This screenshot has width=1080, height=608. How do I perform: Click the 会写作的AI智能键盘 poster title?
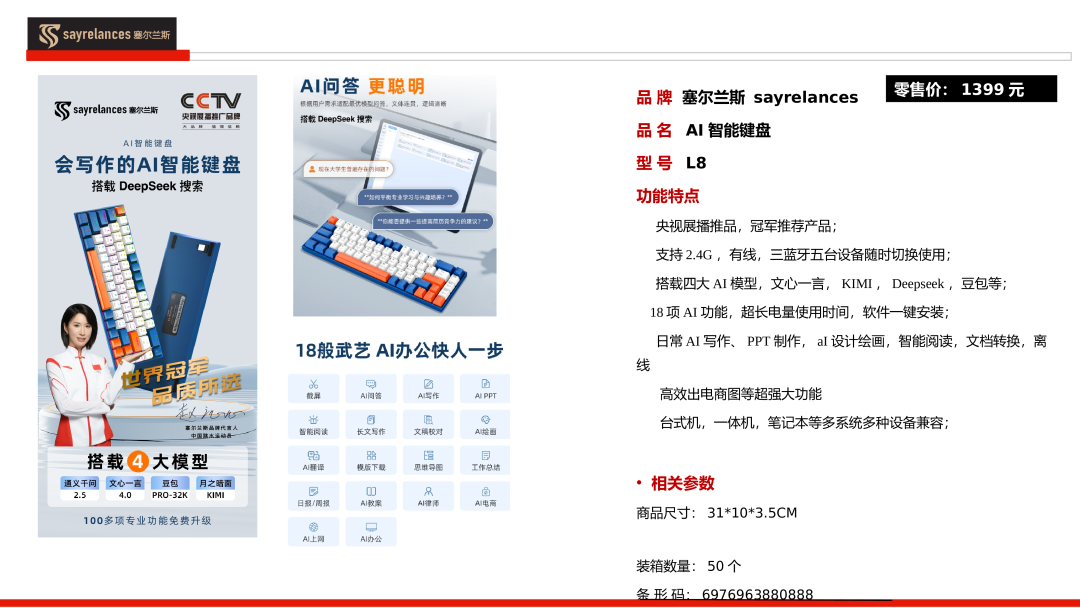coord(147,165)
